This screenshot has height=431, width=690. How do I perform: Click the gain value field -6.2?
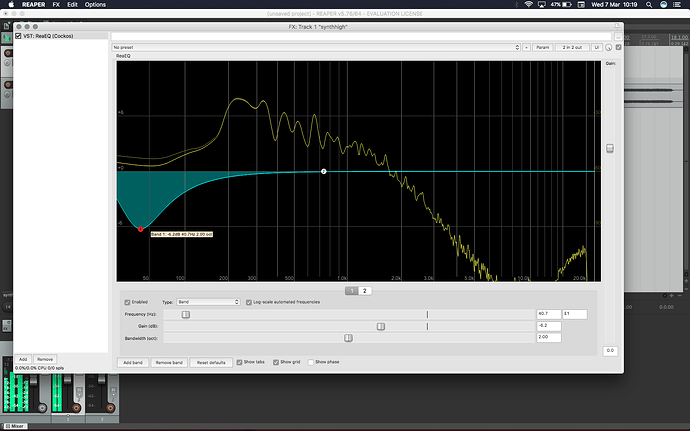(549, 326)
